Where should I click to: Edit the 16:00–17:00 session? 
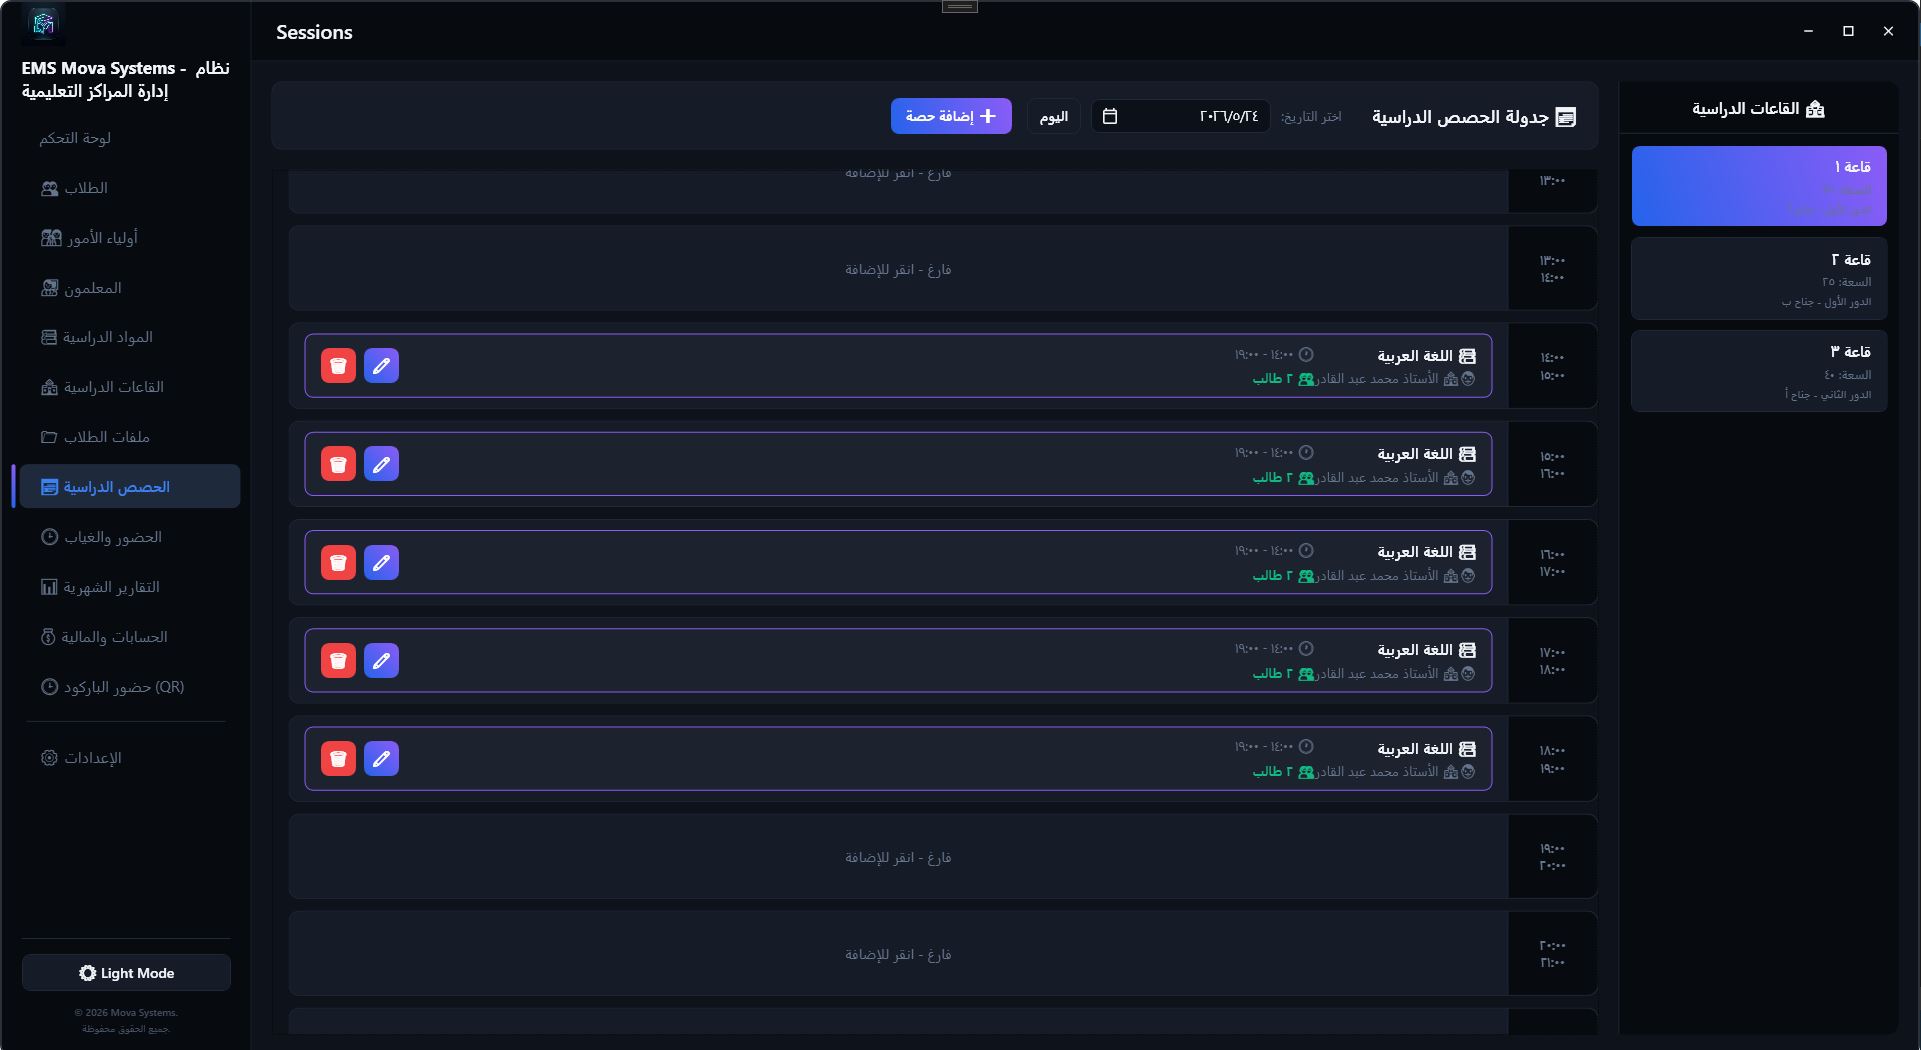[x=381, y=562]
